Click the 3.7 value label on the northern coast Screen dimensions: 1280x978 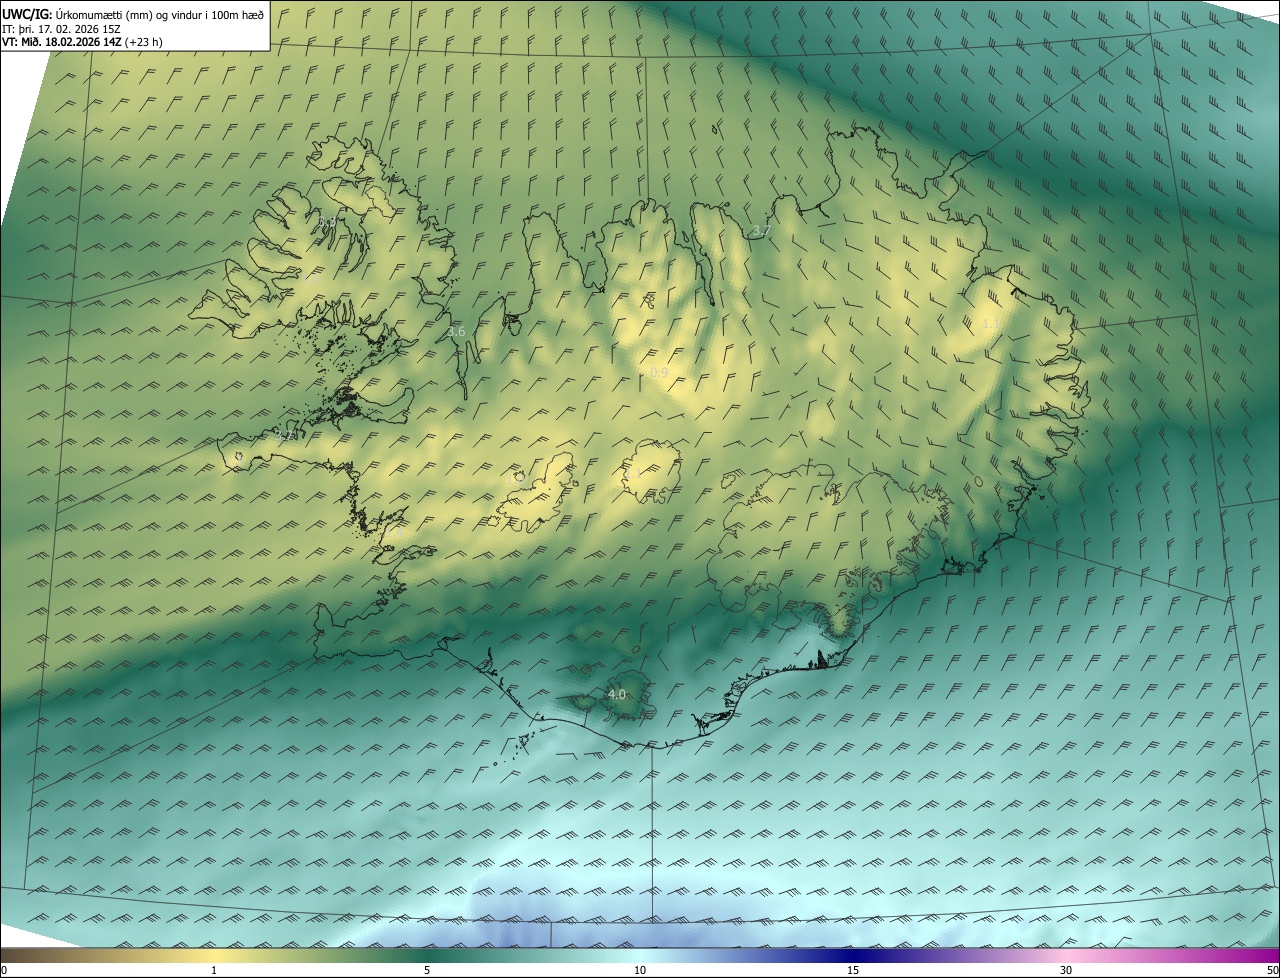tap(761, 230)
